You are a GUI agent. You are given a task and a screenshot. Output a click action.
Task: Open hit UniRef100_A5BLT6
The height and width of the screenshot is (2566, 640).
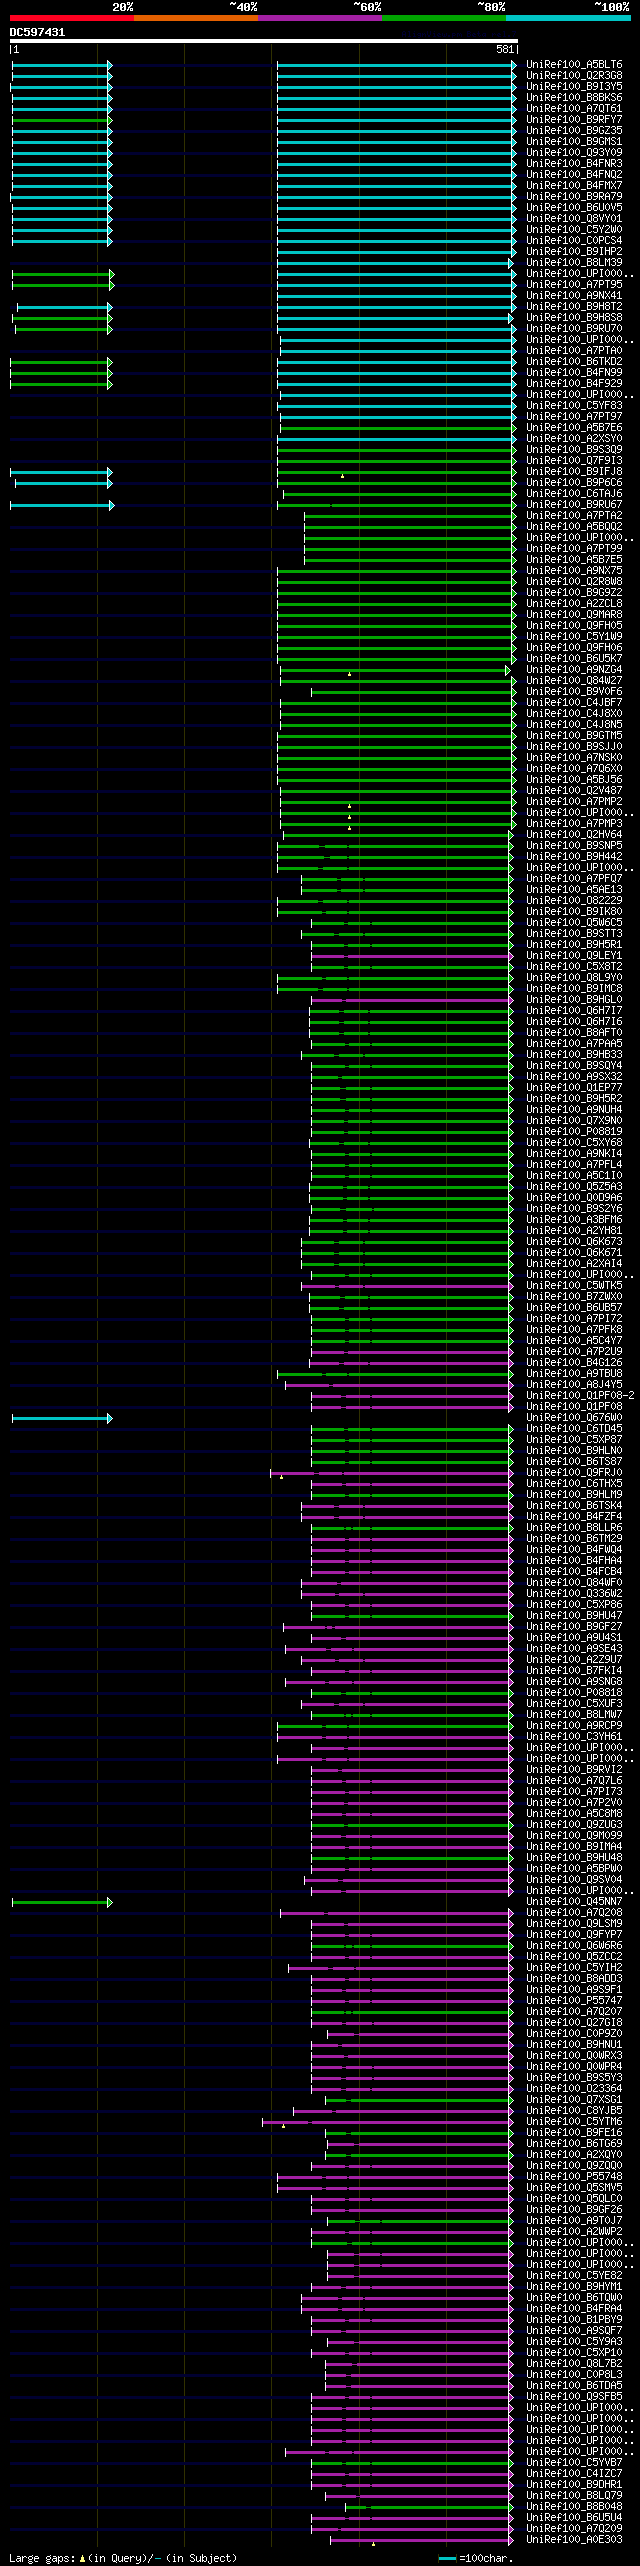click(574, 65)
